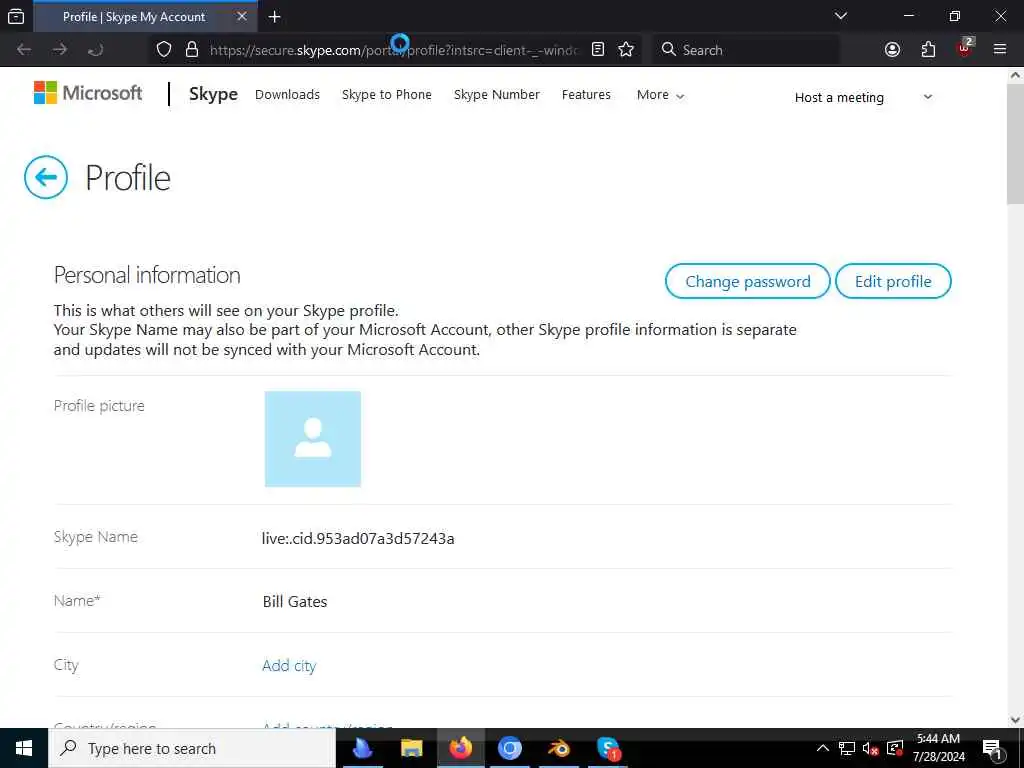The image size is (1024, 768).
Task: Open the tracking protection shield
Action: coord(164,50)
